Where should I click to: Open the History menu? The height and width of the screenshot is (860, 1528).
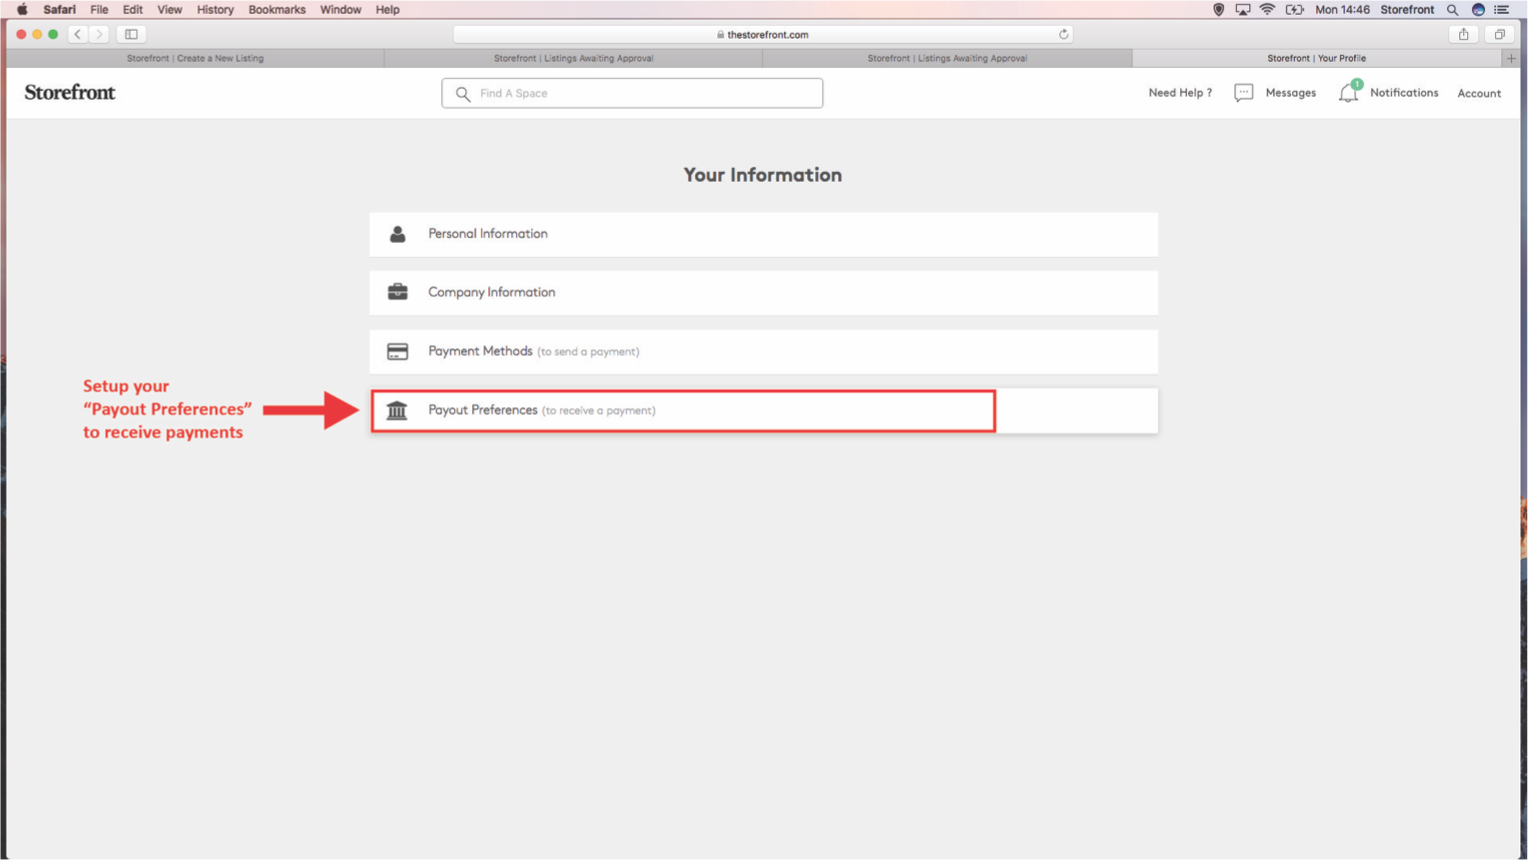click(x=215, y=10)
